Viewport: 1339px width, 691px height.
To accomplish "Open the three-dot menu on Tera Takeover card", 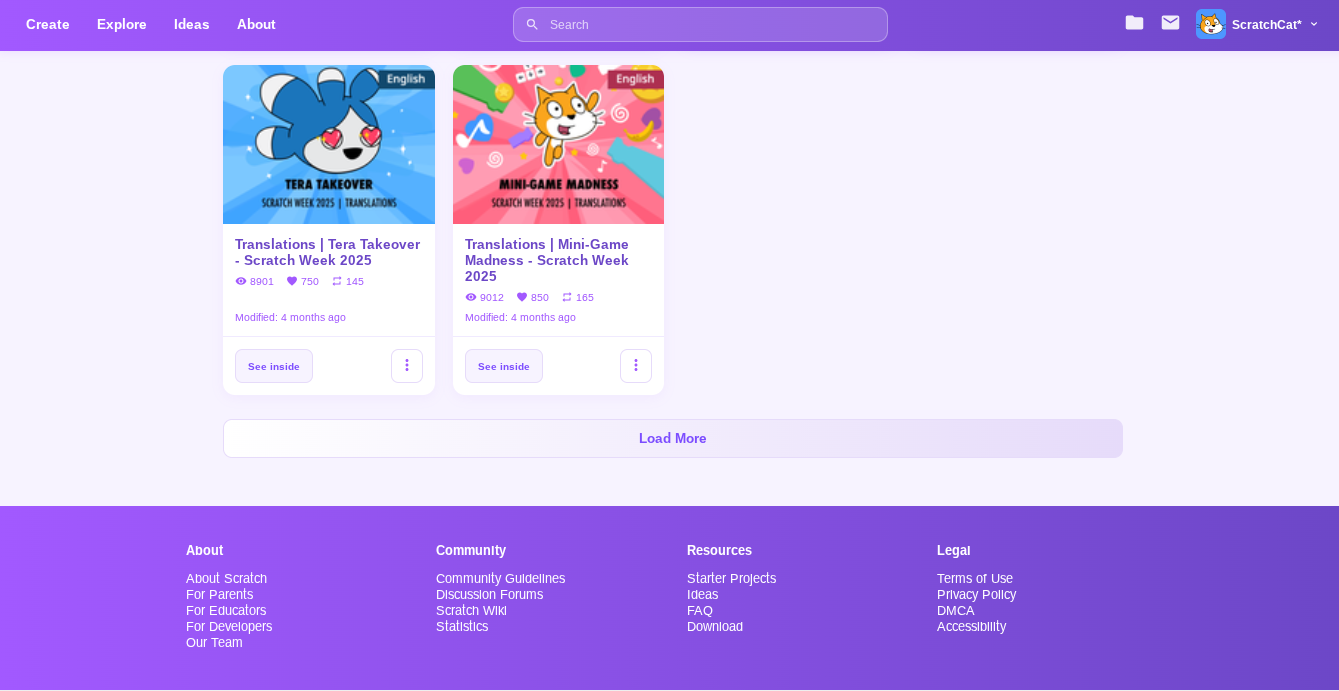I will (406, 366).
